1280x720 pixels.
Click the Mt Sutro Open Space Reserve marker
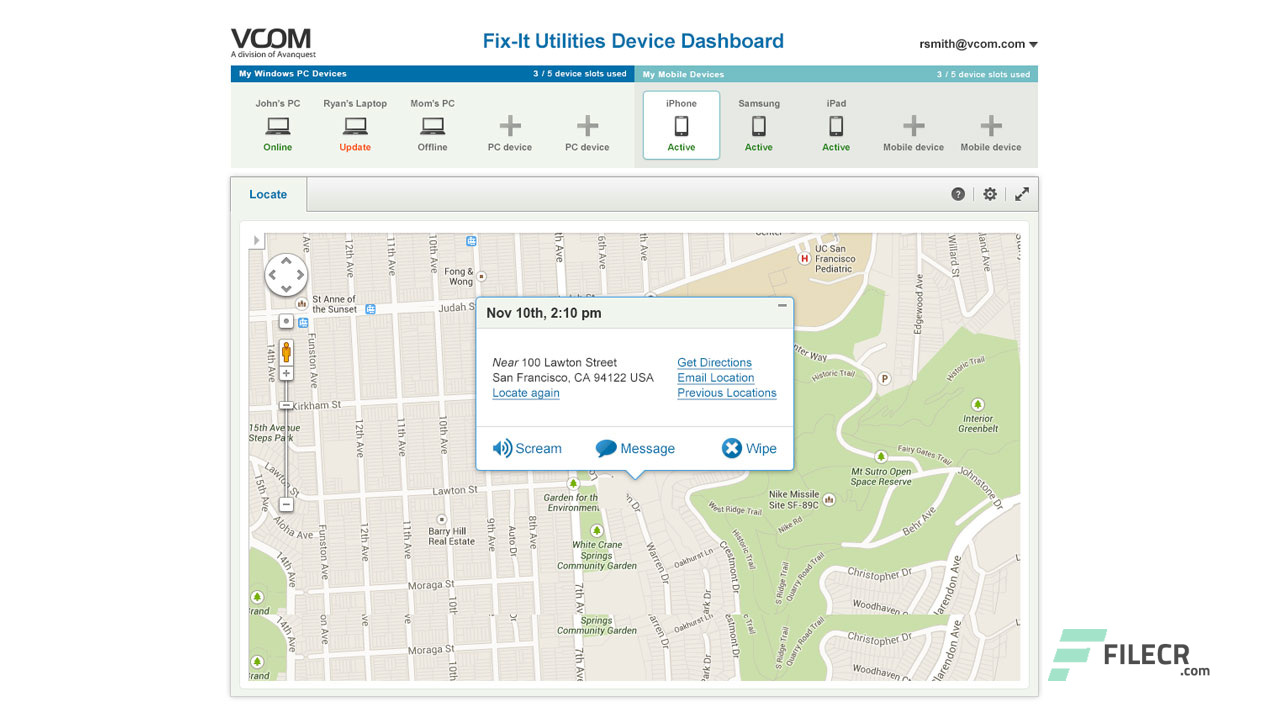click(880, 456)
